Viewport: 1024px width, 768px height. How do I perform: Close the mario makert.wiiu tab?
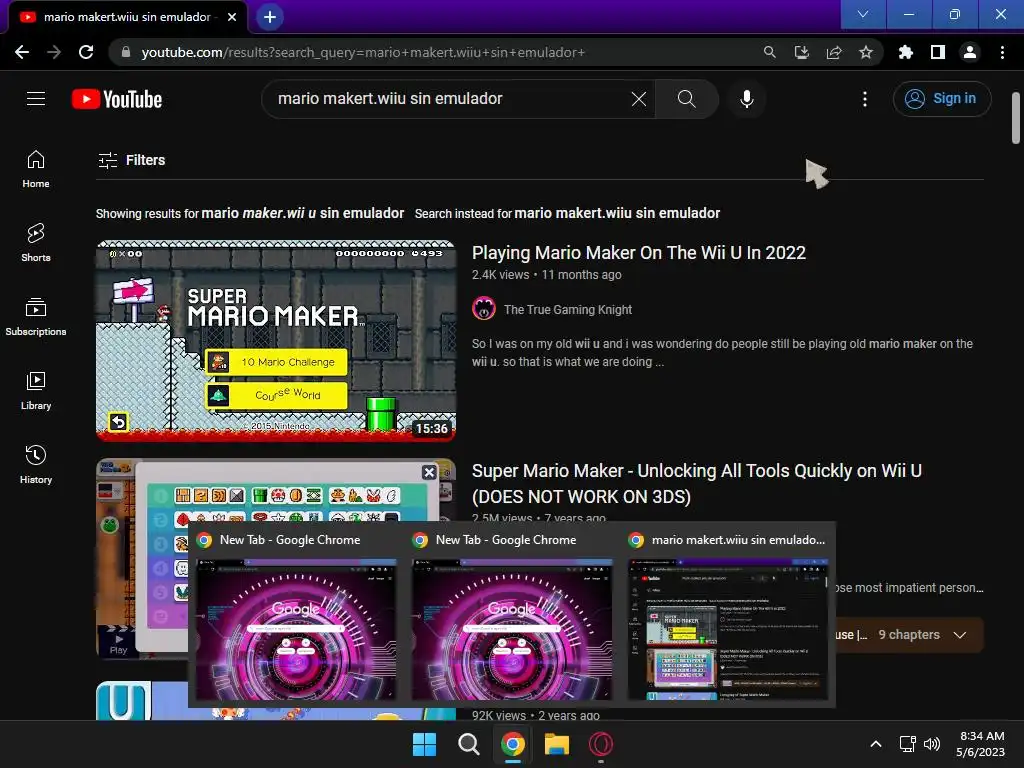[x=232, y=17]
